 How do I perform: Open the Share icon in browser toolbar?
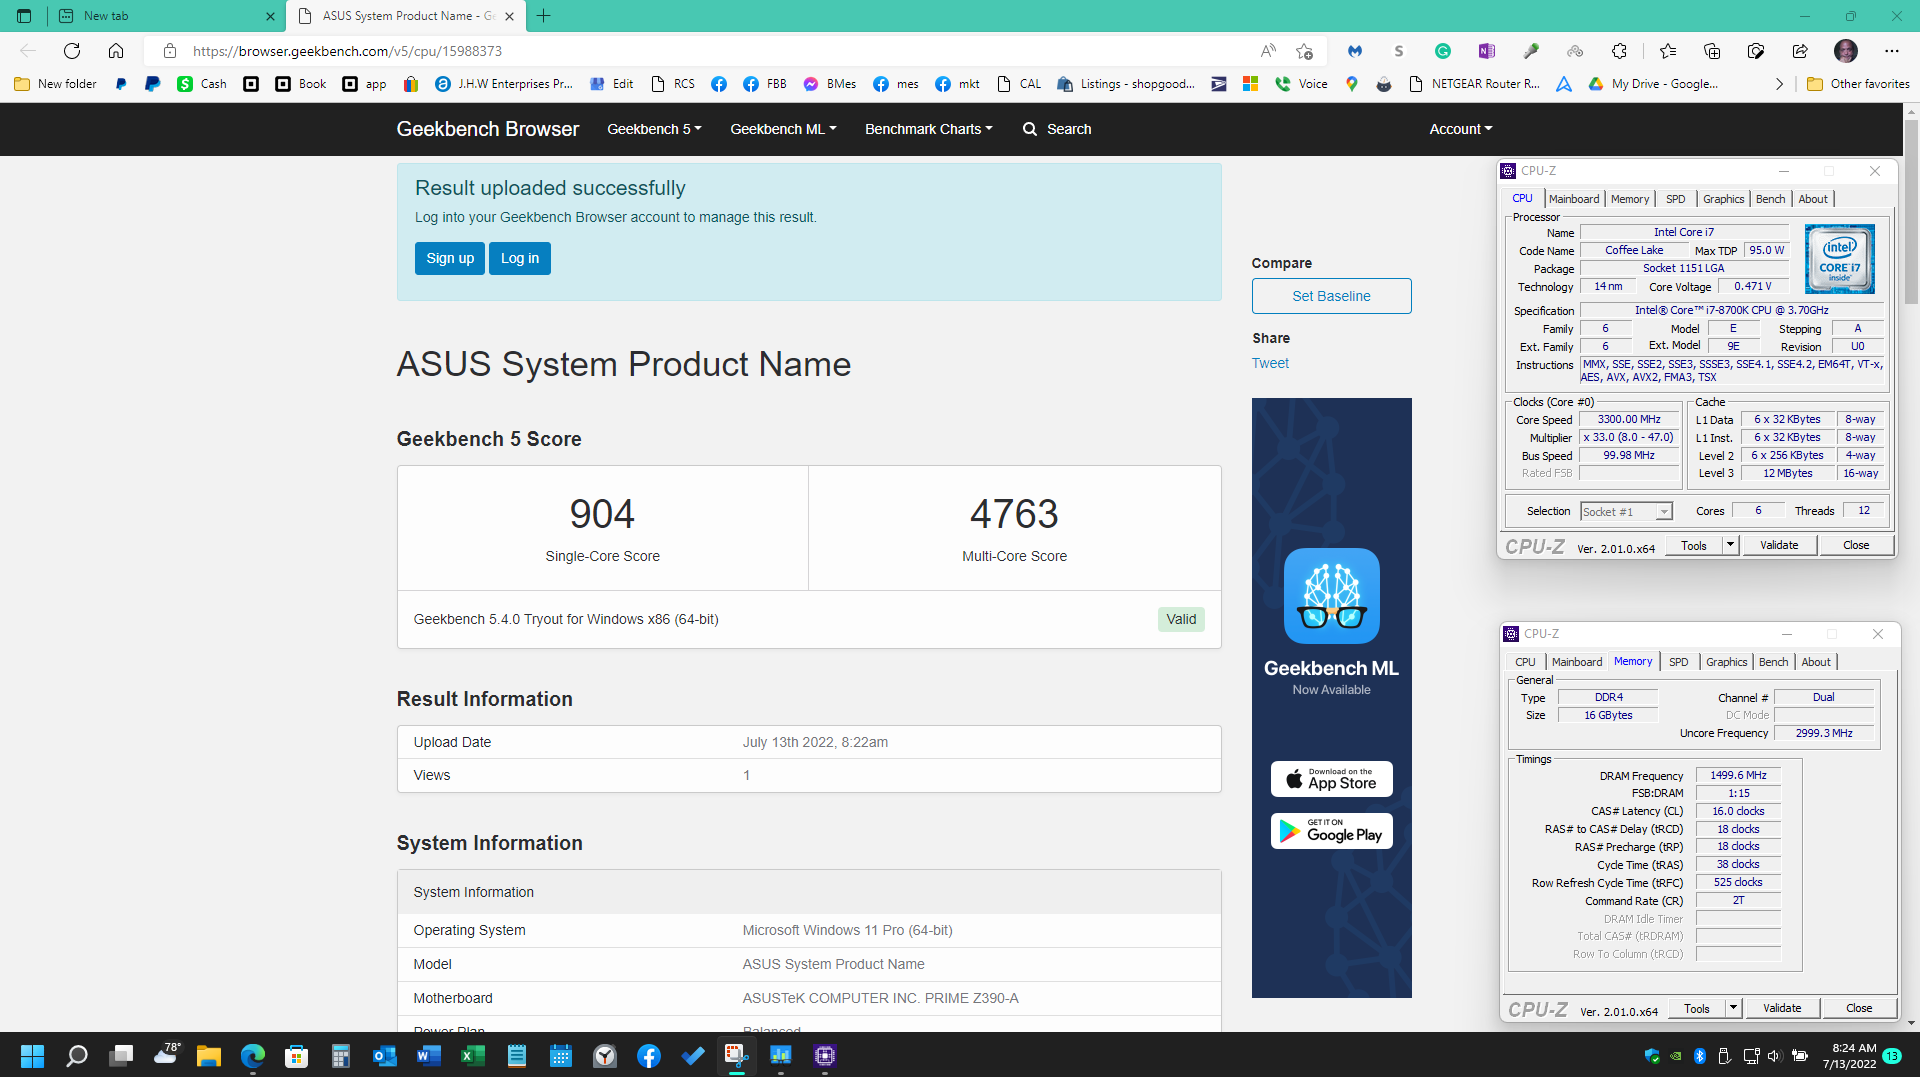(1800, 51)
